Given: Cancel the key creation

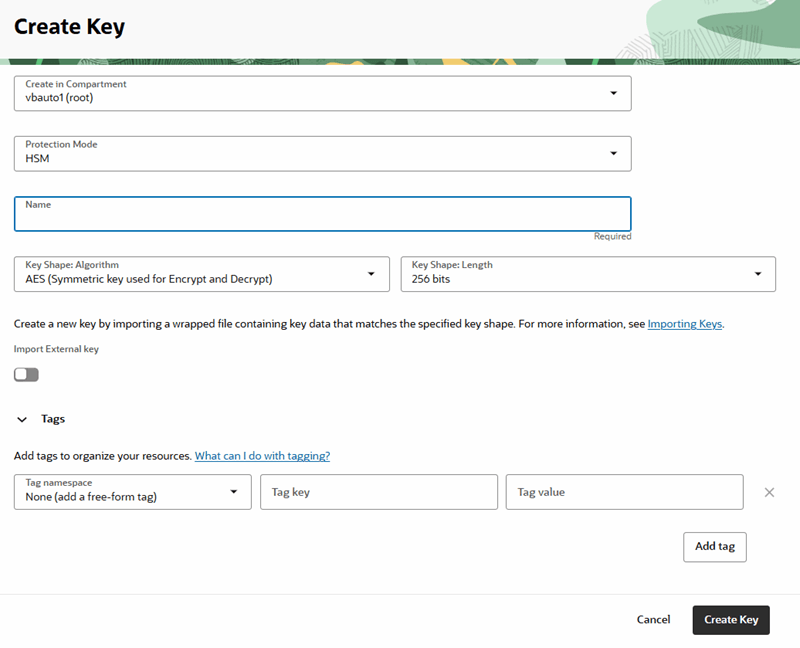Looking at the screenshot, I should click(x=653, y=620).
